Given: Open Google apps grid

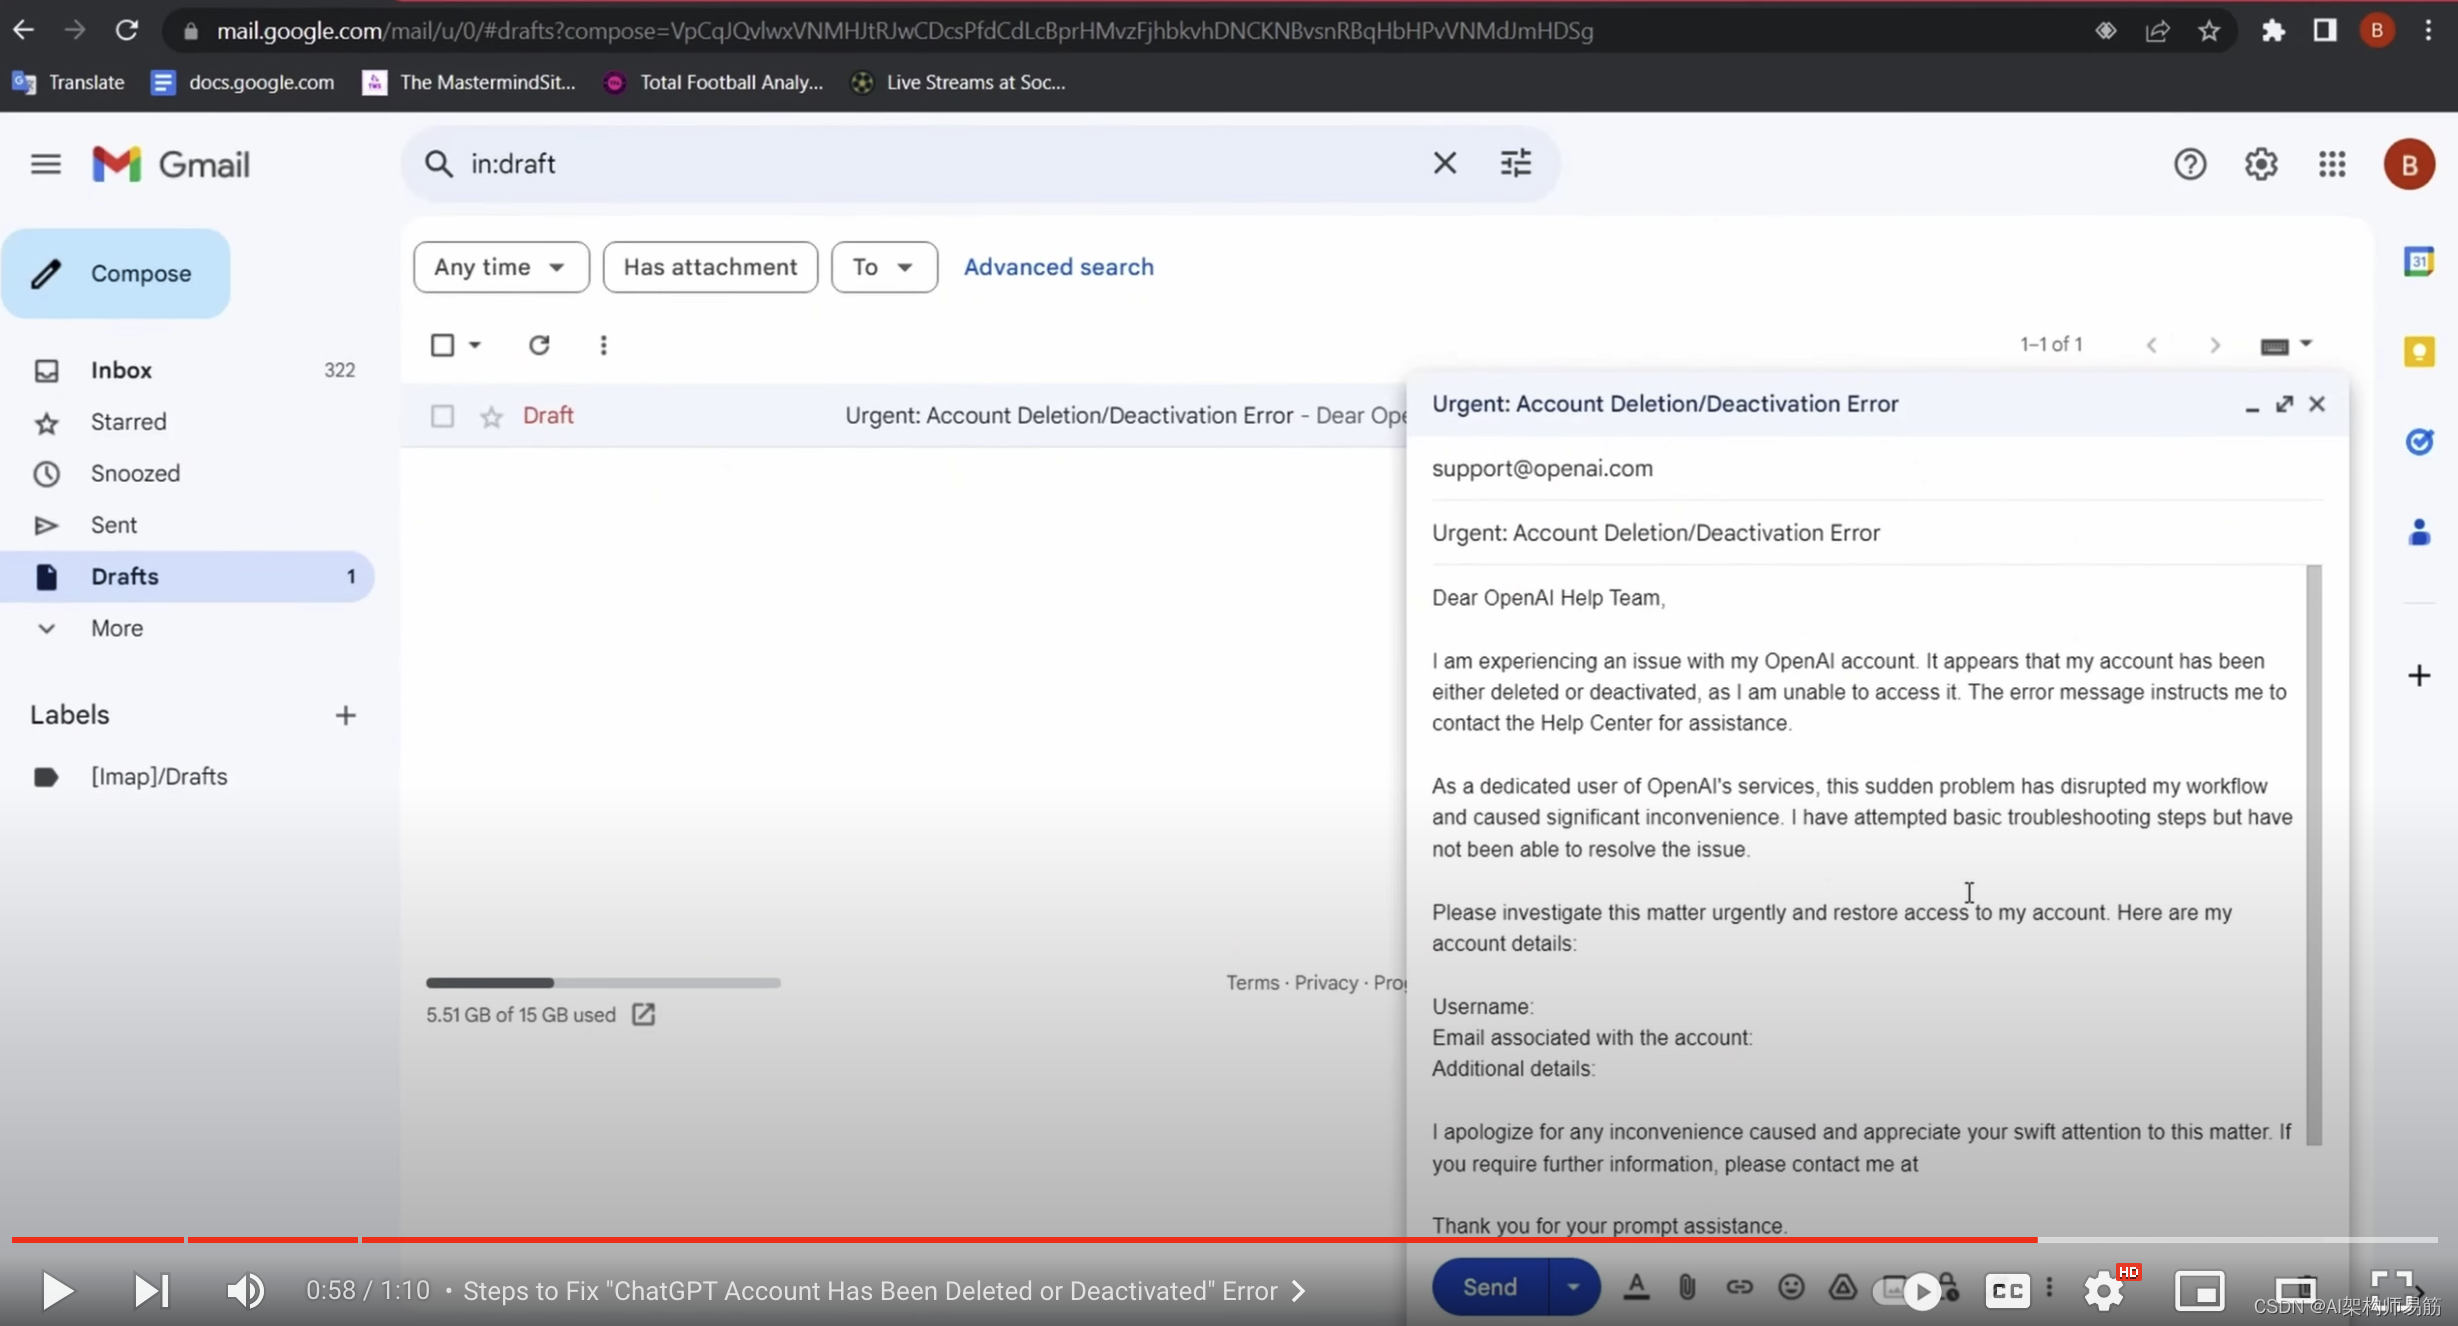Looking at the screenshot, I should pos(2332,164).
